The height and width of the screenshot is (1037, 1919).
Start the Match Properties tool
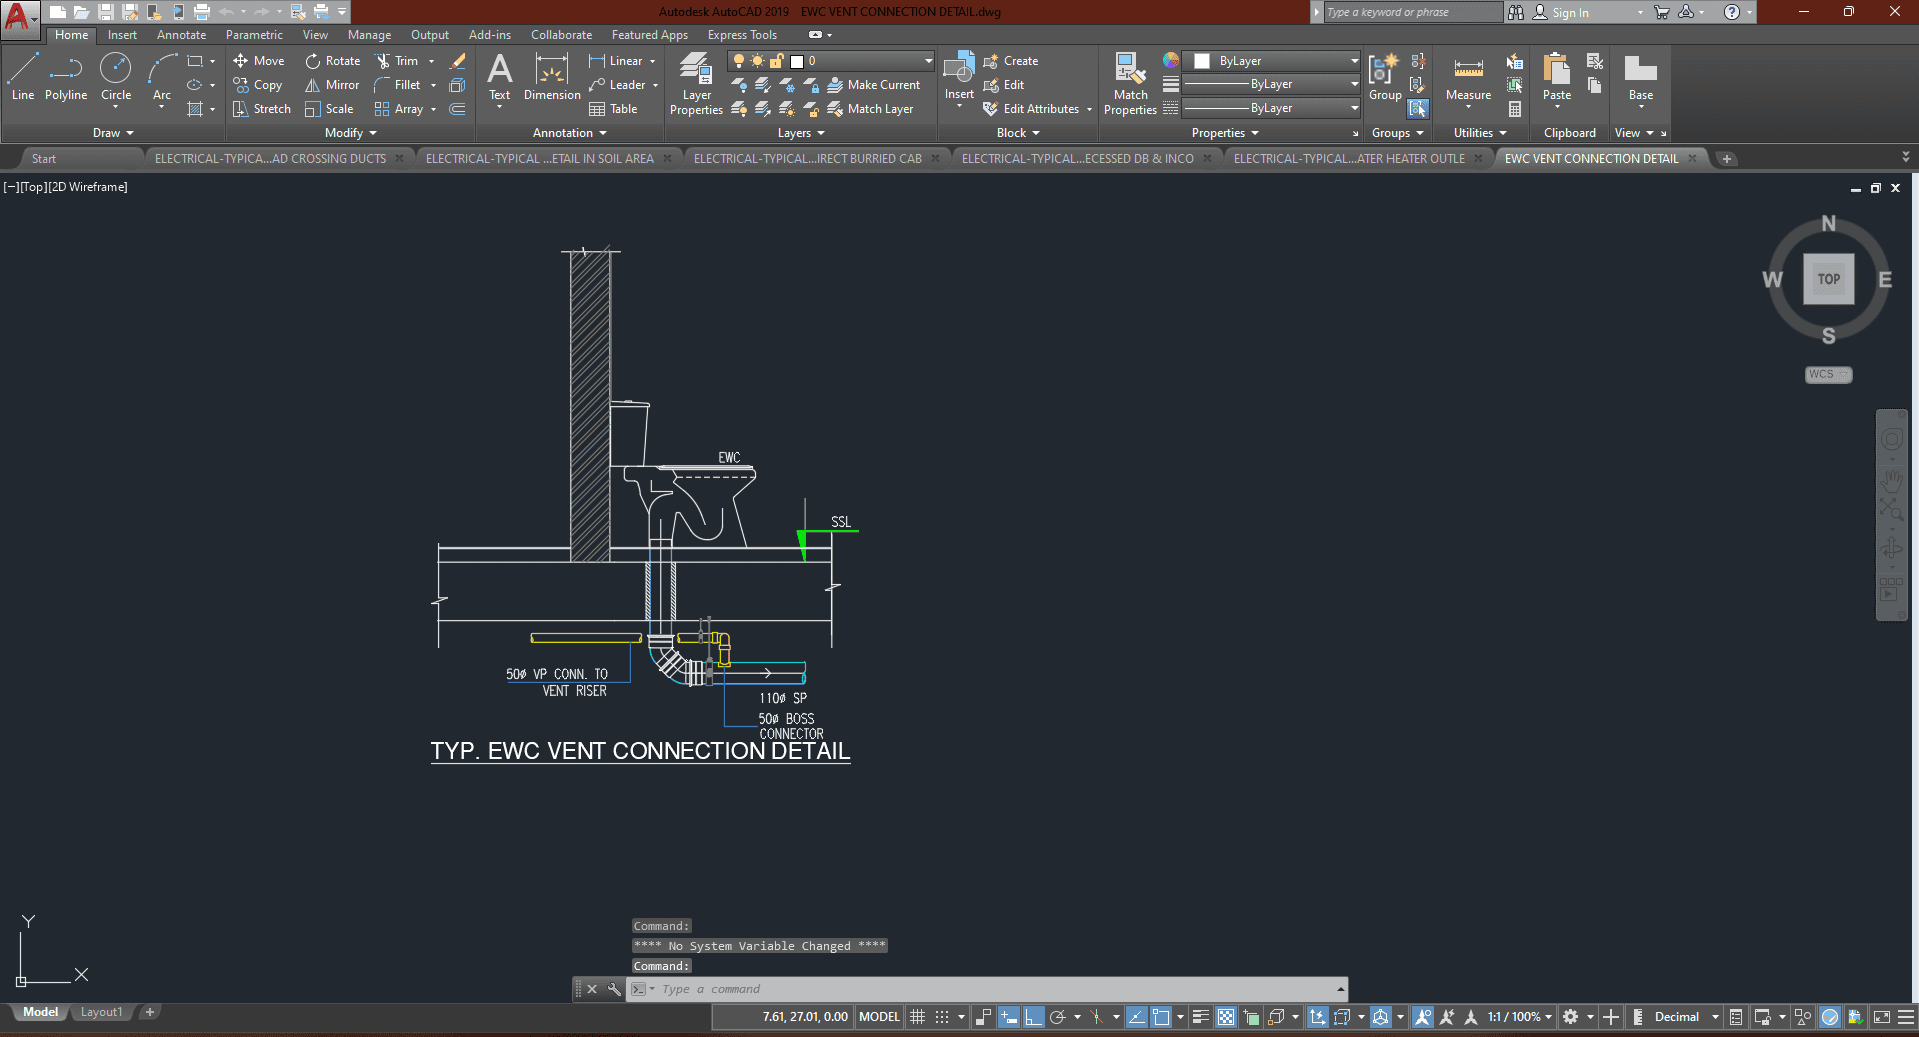[1130, 83]
